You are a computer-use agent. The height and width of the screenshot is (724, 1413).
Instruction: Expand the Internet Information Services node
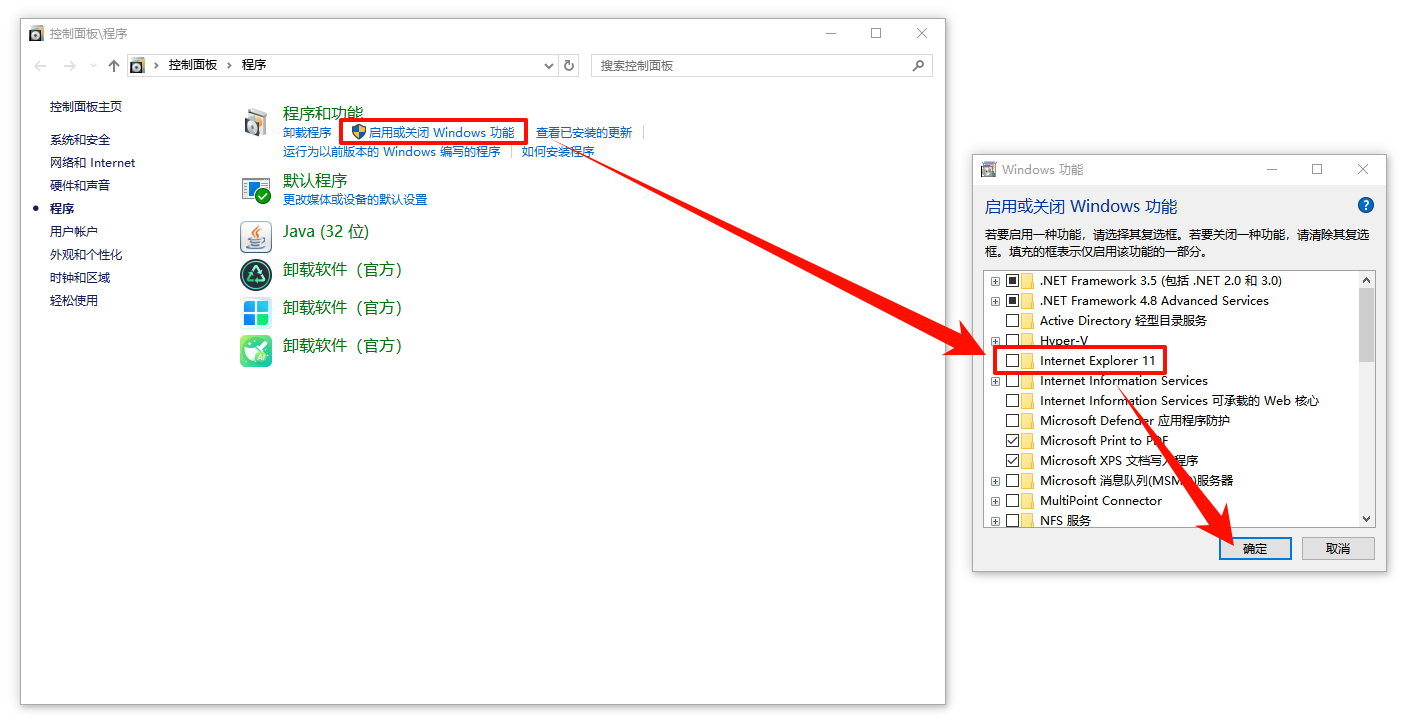[x=995, y=381]
